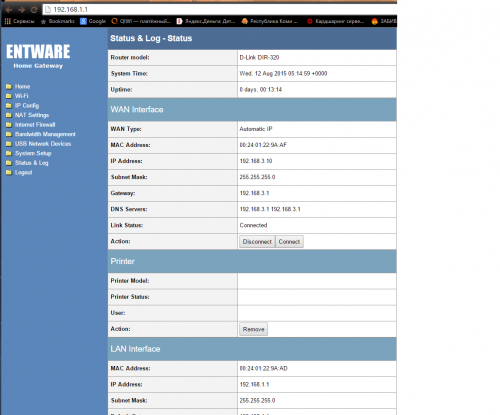Image resolution: width=500 pixels, height=415 pixels.
Task: Open the Status & Log sidebar link
Action: (32, 163)
